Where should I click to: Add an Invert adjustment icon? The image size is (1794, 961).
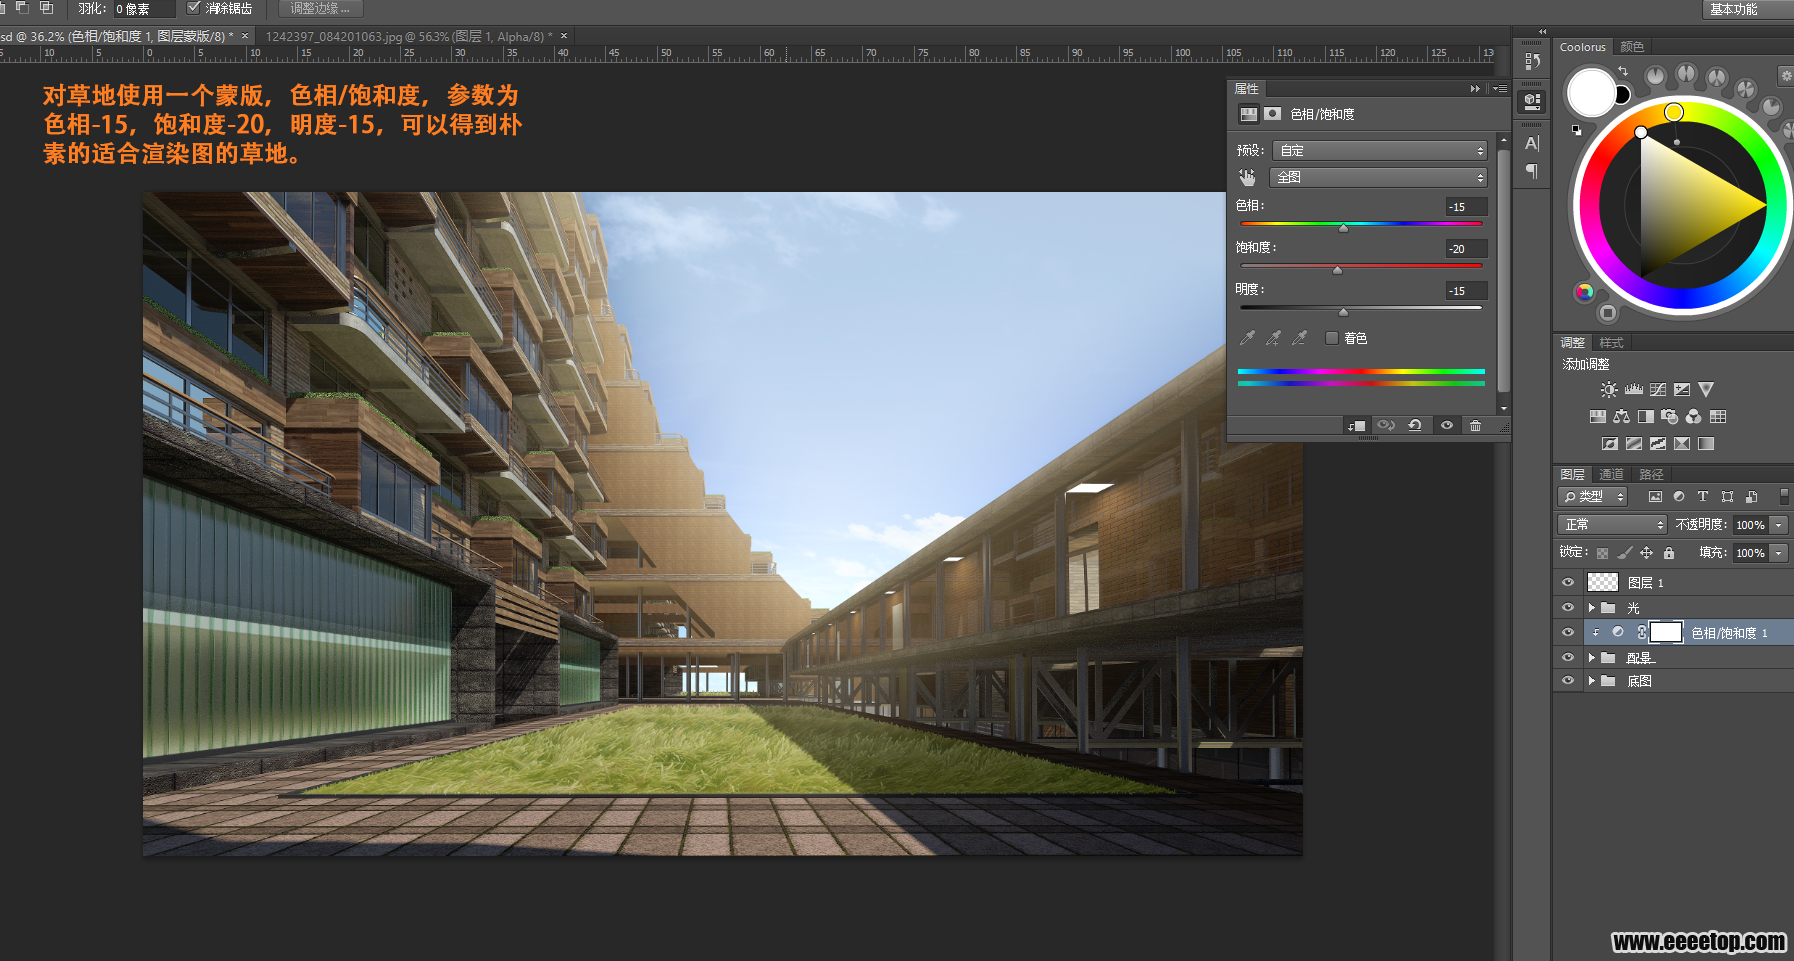coord(1610,444)
